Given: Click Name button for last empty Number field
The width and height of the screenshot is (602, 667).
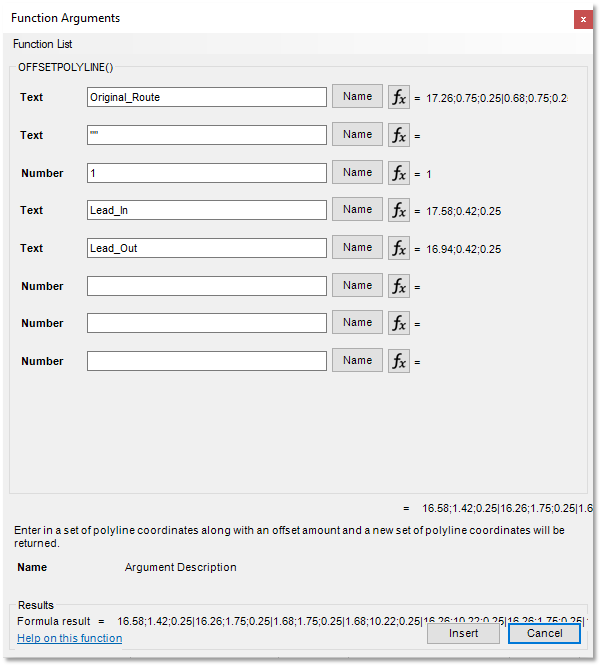Looking at the screenshot, I should tap(357, 360).
